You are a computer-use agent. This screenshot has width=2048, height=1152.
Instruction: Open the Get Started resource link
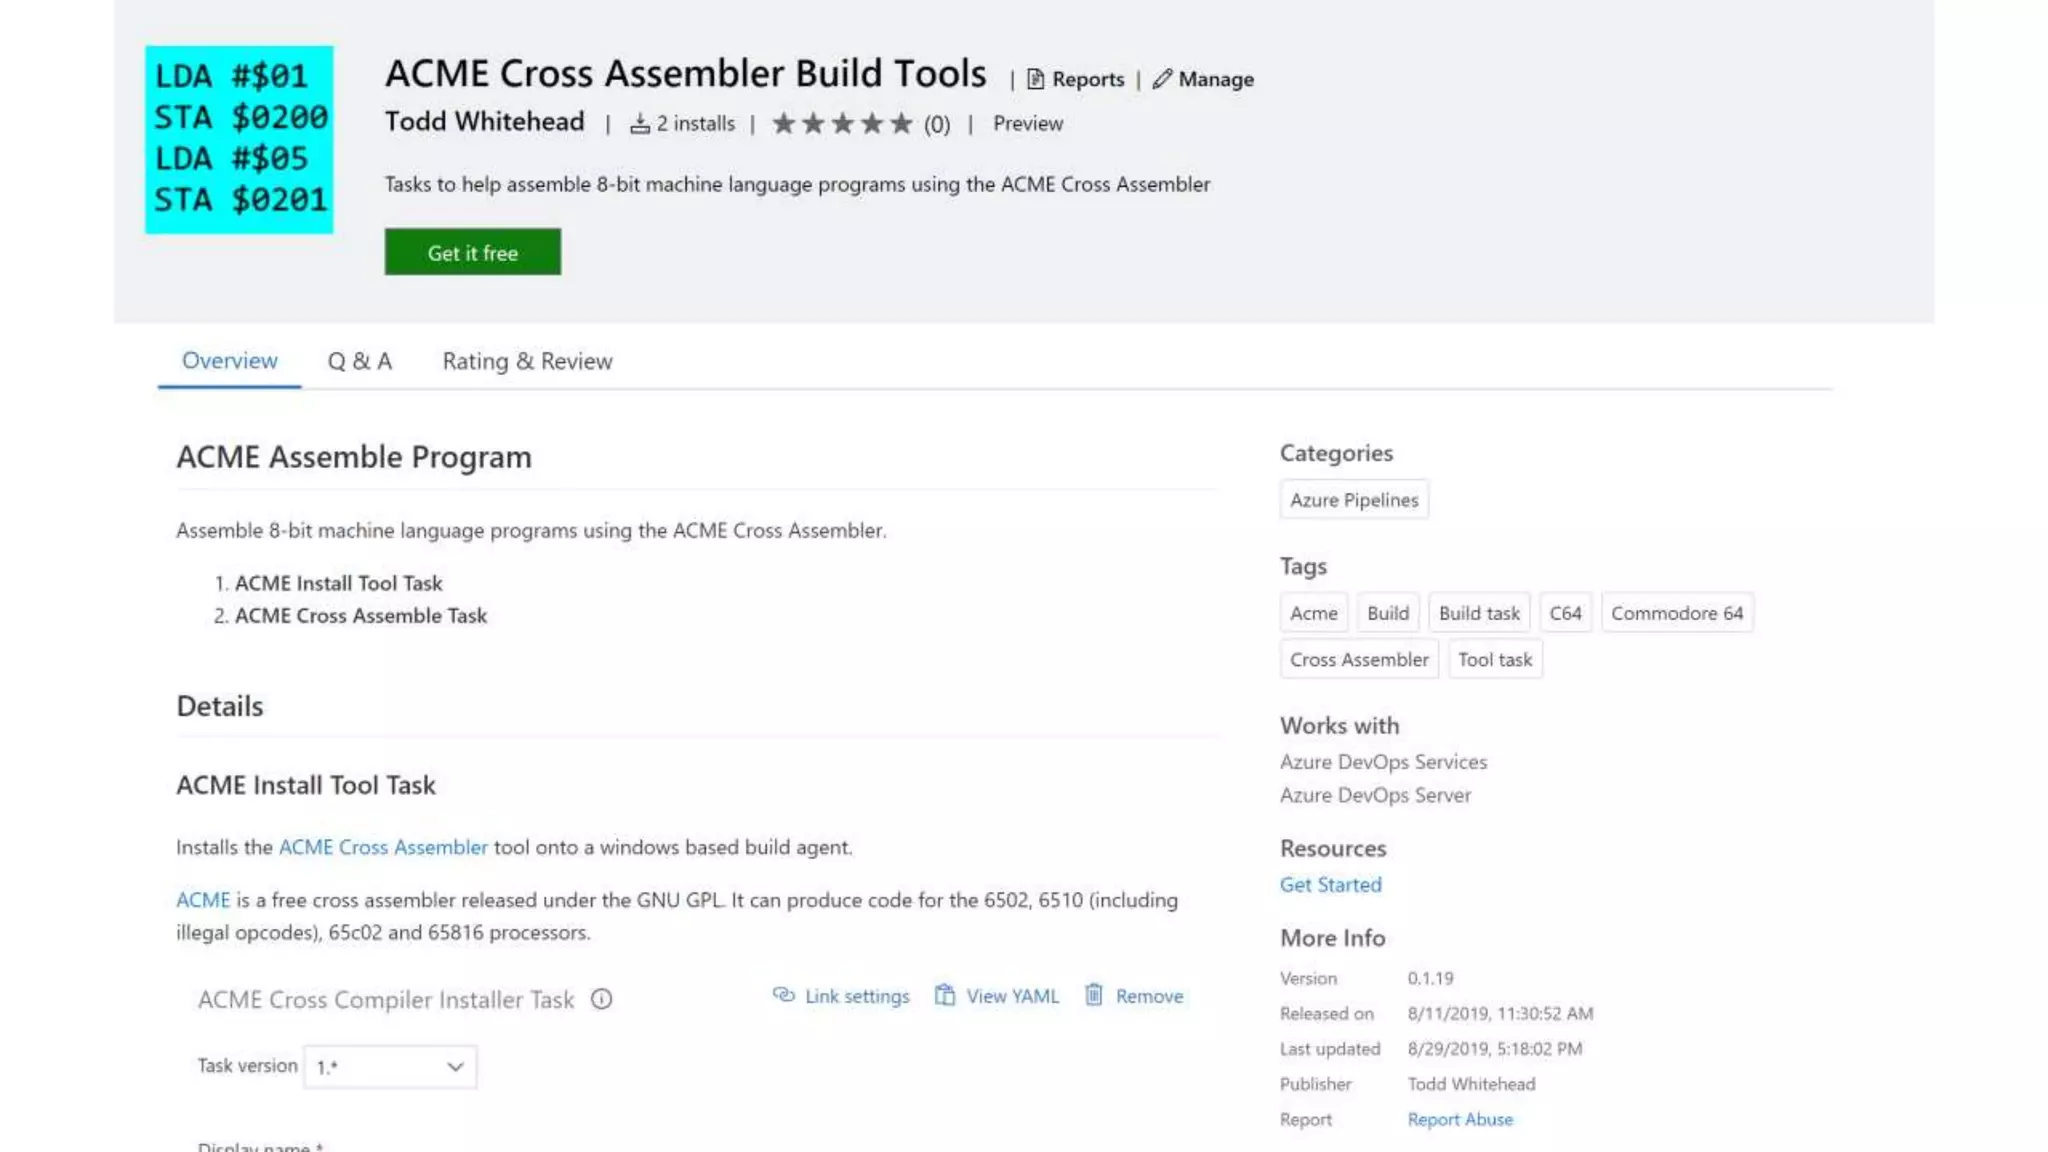[1330, 884]
